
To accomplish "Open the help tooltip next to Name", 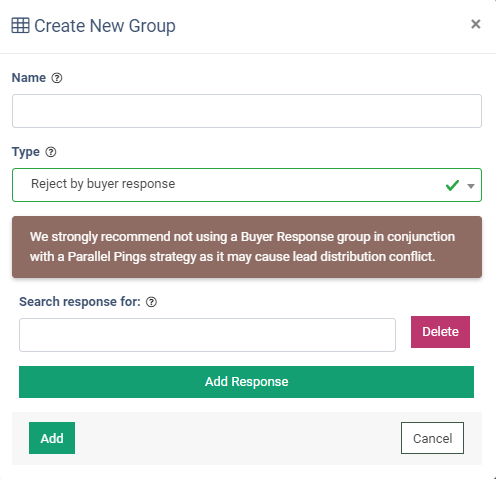I will pyautogui.click(x=57, y=78).
